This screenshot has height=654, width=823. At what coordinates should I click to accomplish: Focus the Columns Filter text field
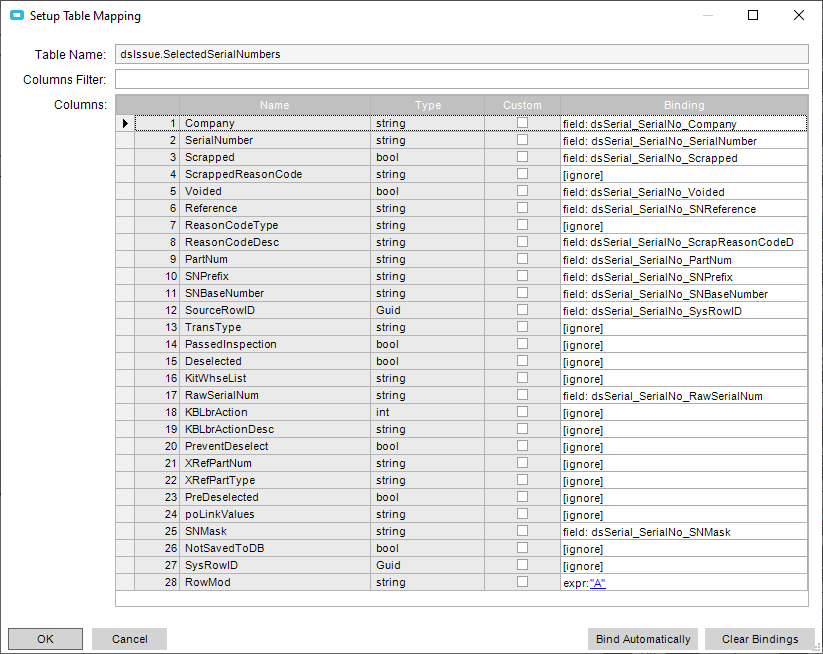pyautogui.click(x=461, y=79)
